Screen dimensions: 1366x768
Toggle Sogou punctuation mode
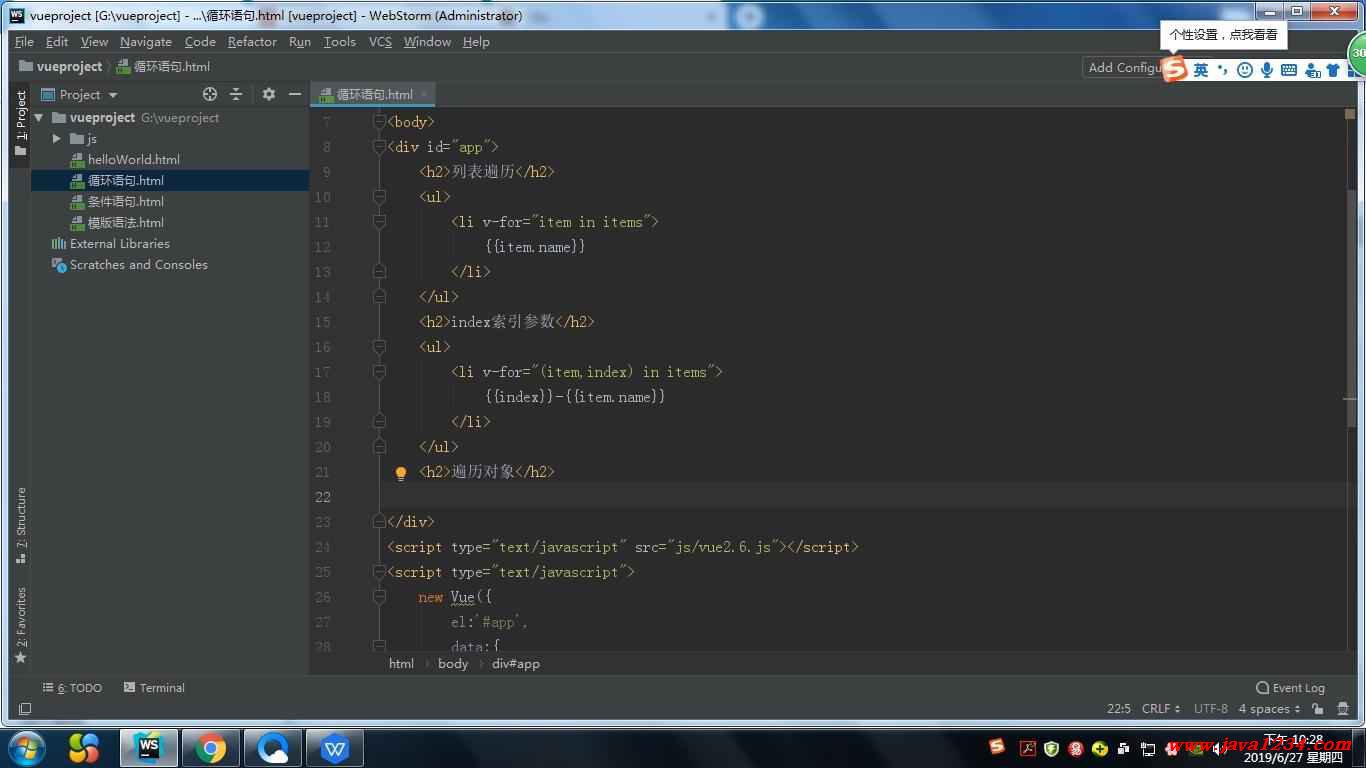(x=1222, y=70)
